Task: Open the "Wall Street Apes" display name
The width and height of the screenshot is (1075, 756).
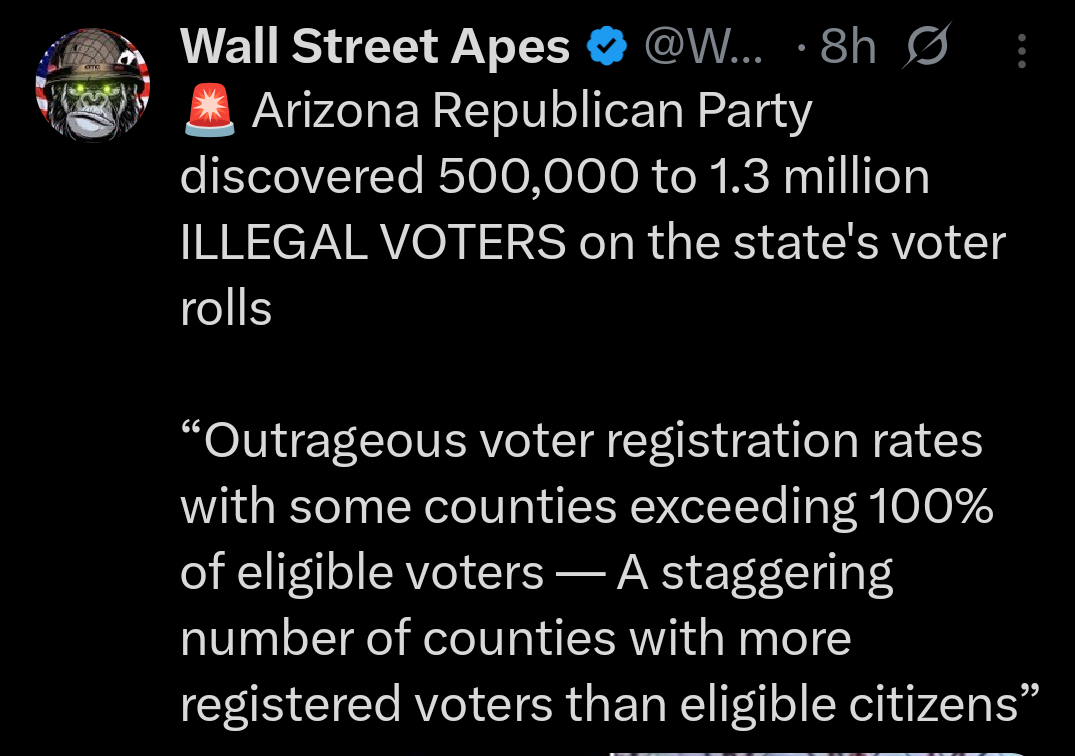Action: [x=375, y=47]
